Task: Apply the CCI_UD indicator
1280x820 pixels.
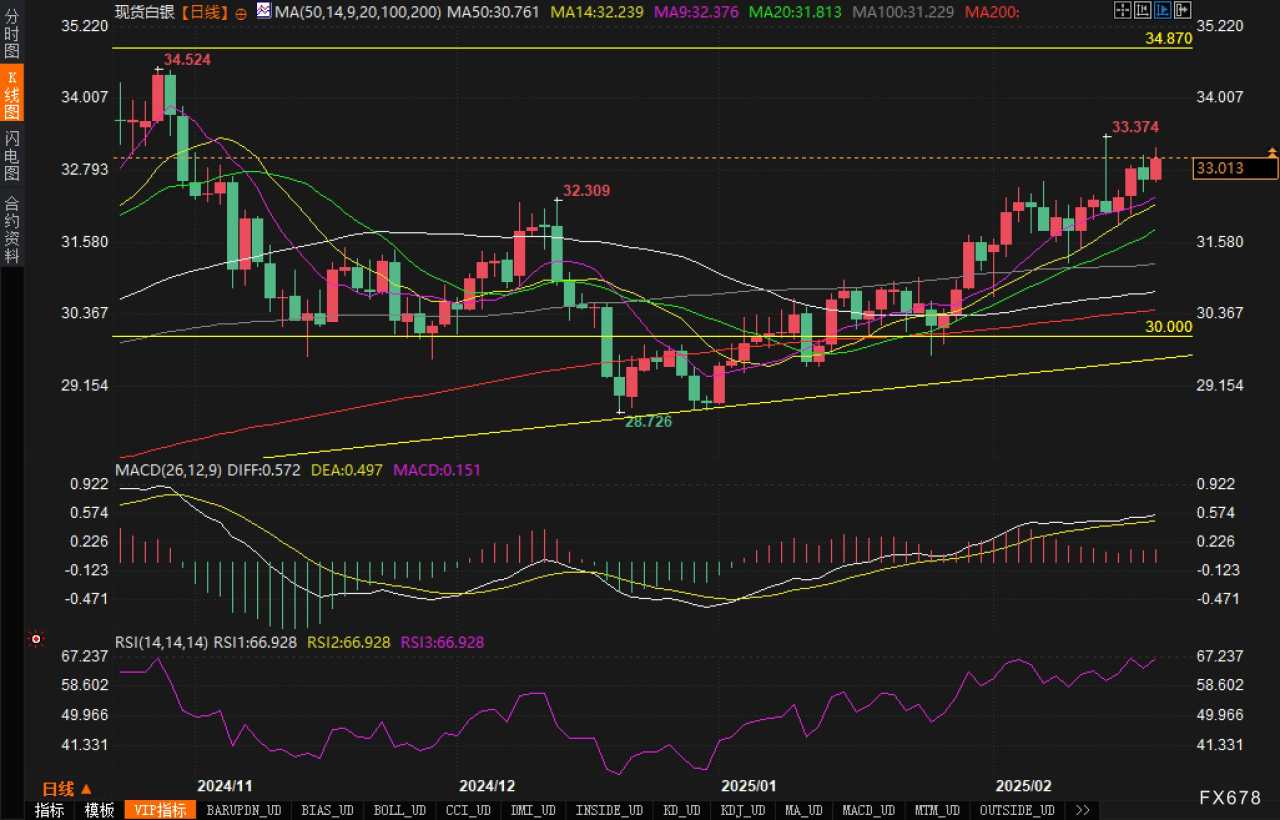Action: click(x=467, y=810)
